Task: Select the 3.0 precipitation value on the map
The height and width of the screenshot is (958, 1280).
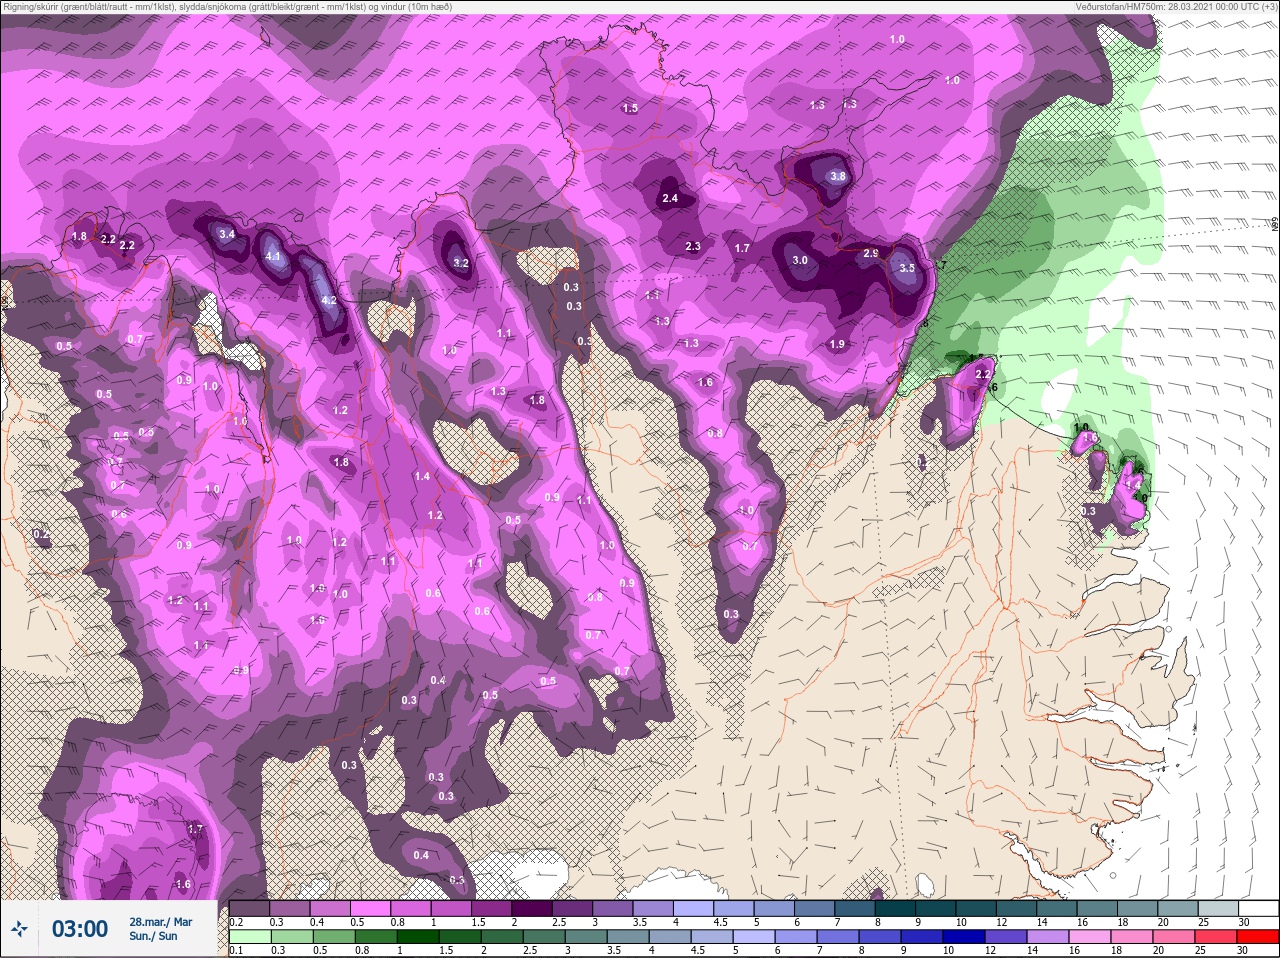Action: coord(800,260)
